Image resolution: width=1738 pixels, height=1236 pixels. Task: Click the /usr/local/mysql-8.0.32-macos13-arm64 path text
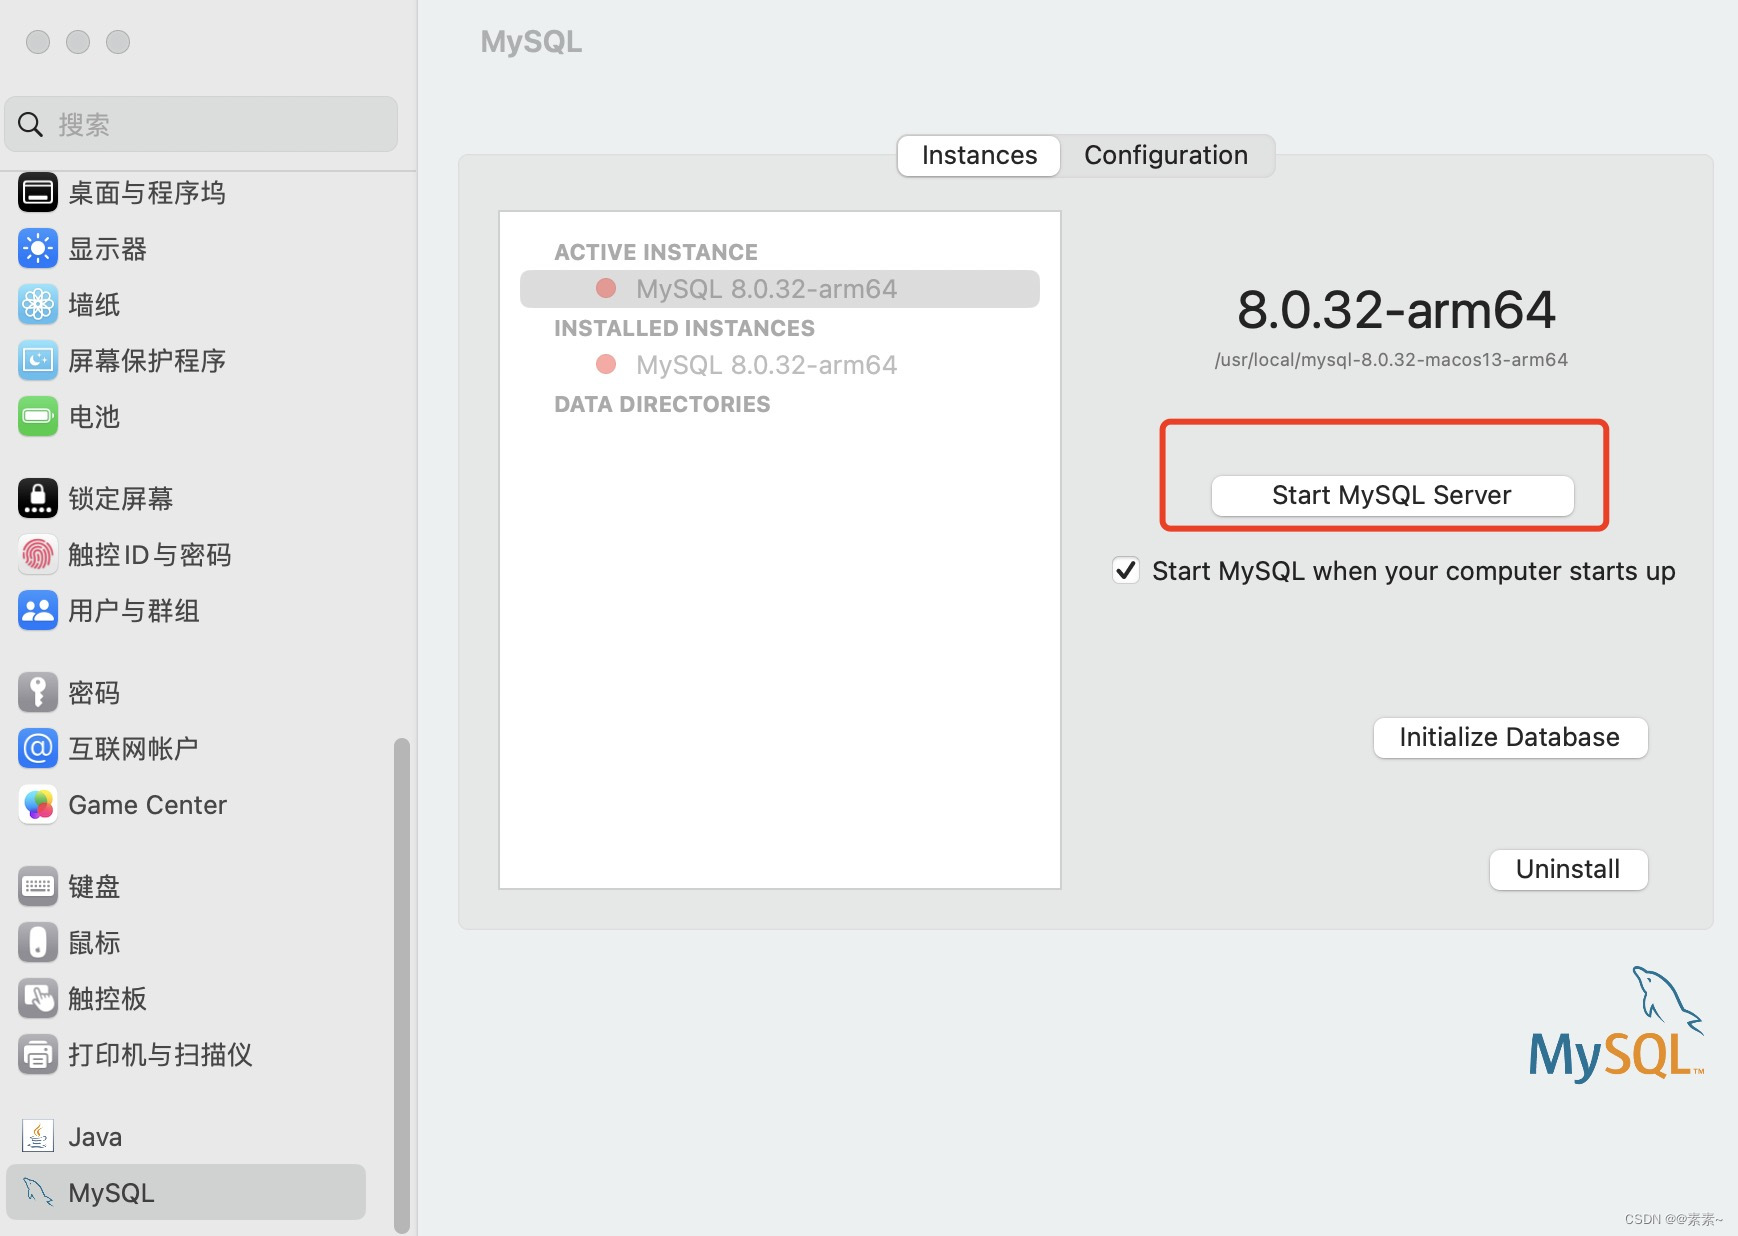click(1391, 360)
